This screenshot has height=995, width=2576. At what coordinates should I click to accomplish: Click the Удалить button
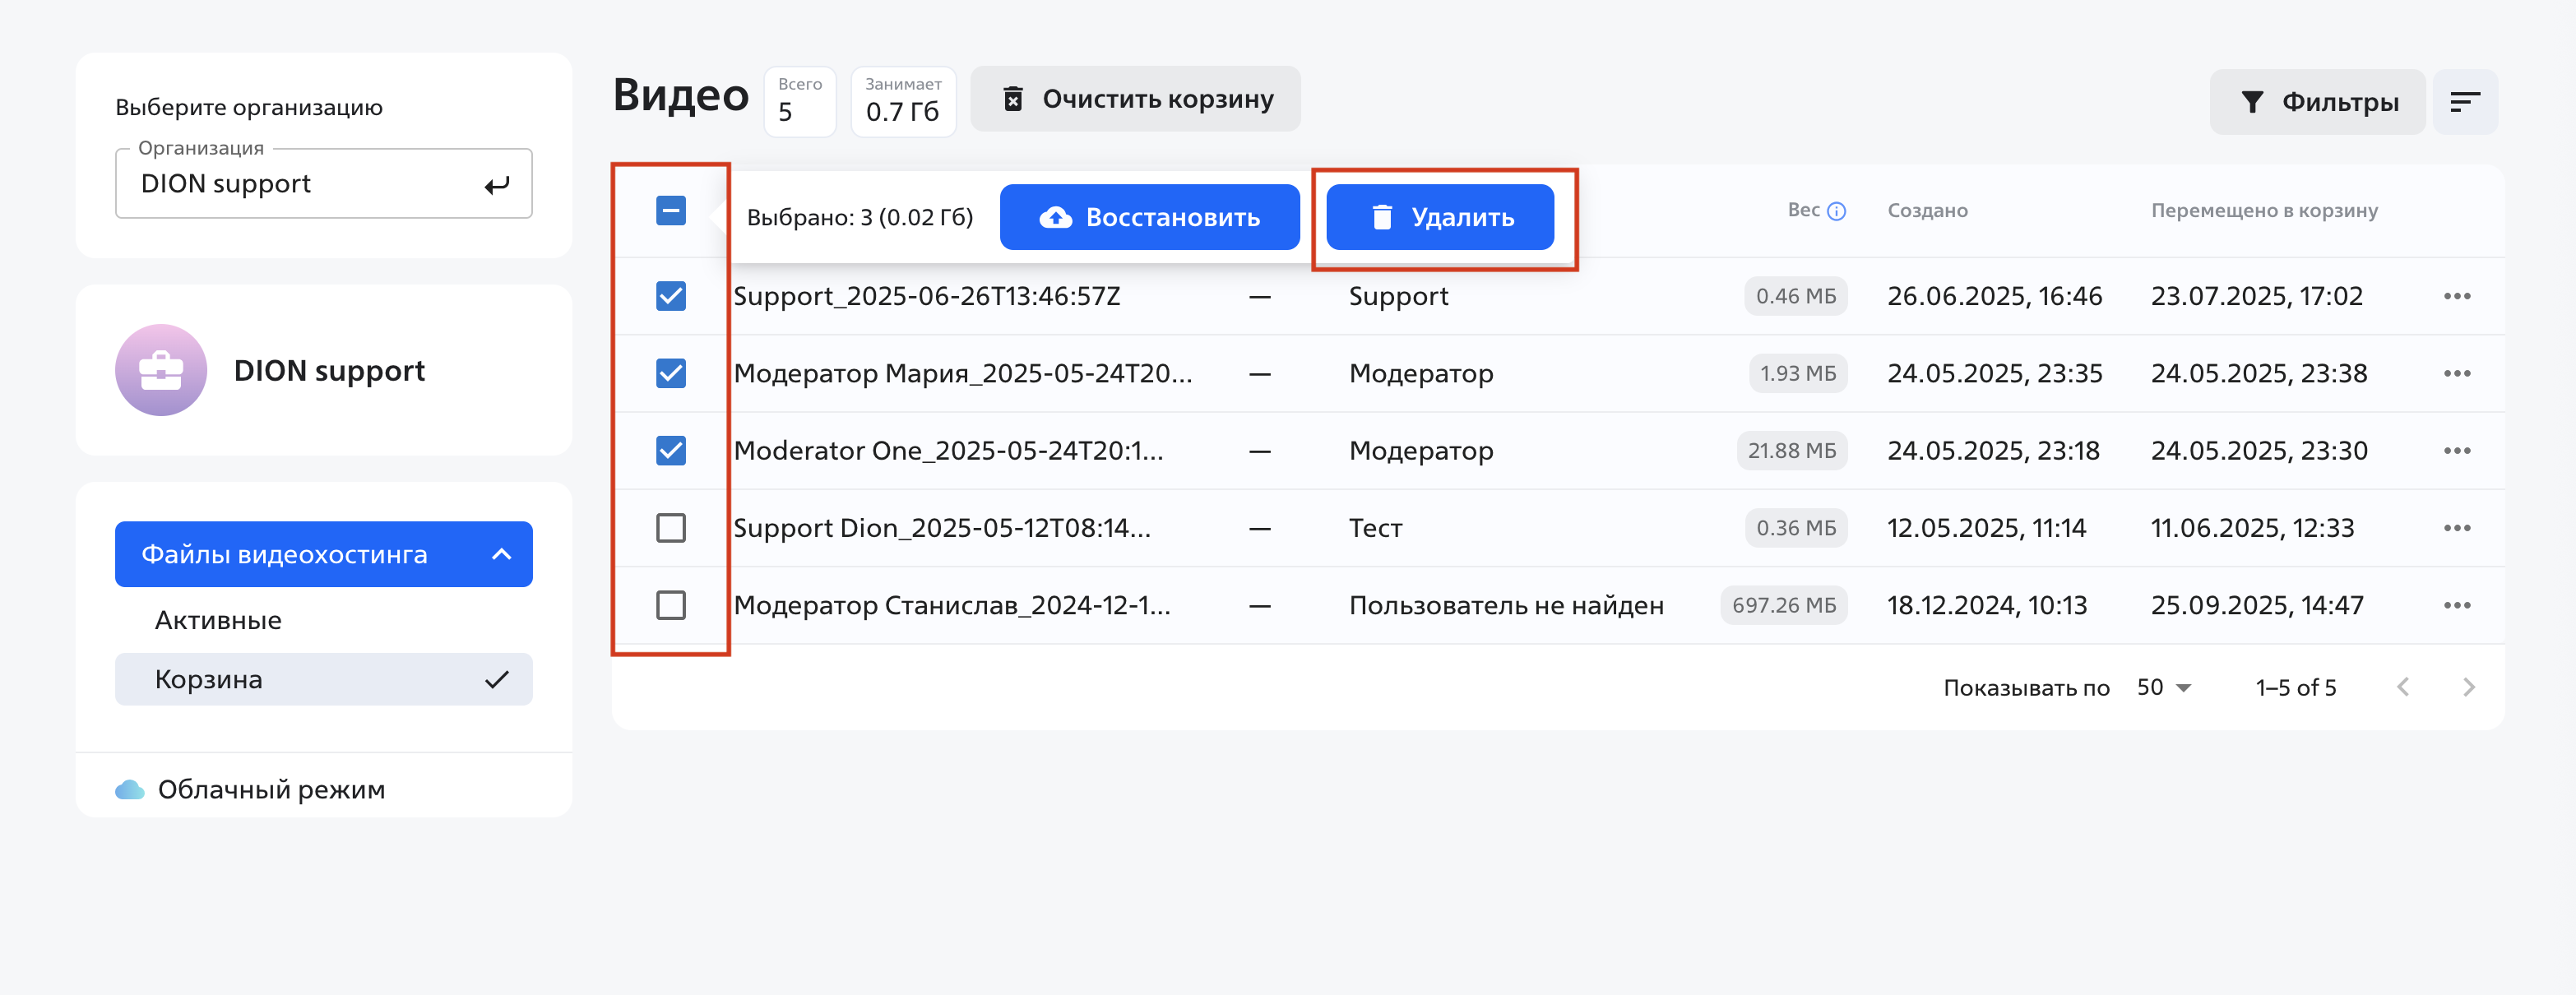tap(1439, 217)
